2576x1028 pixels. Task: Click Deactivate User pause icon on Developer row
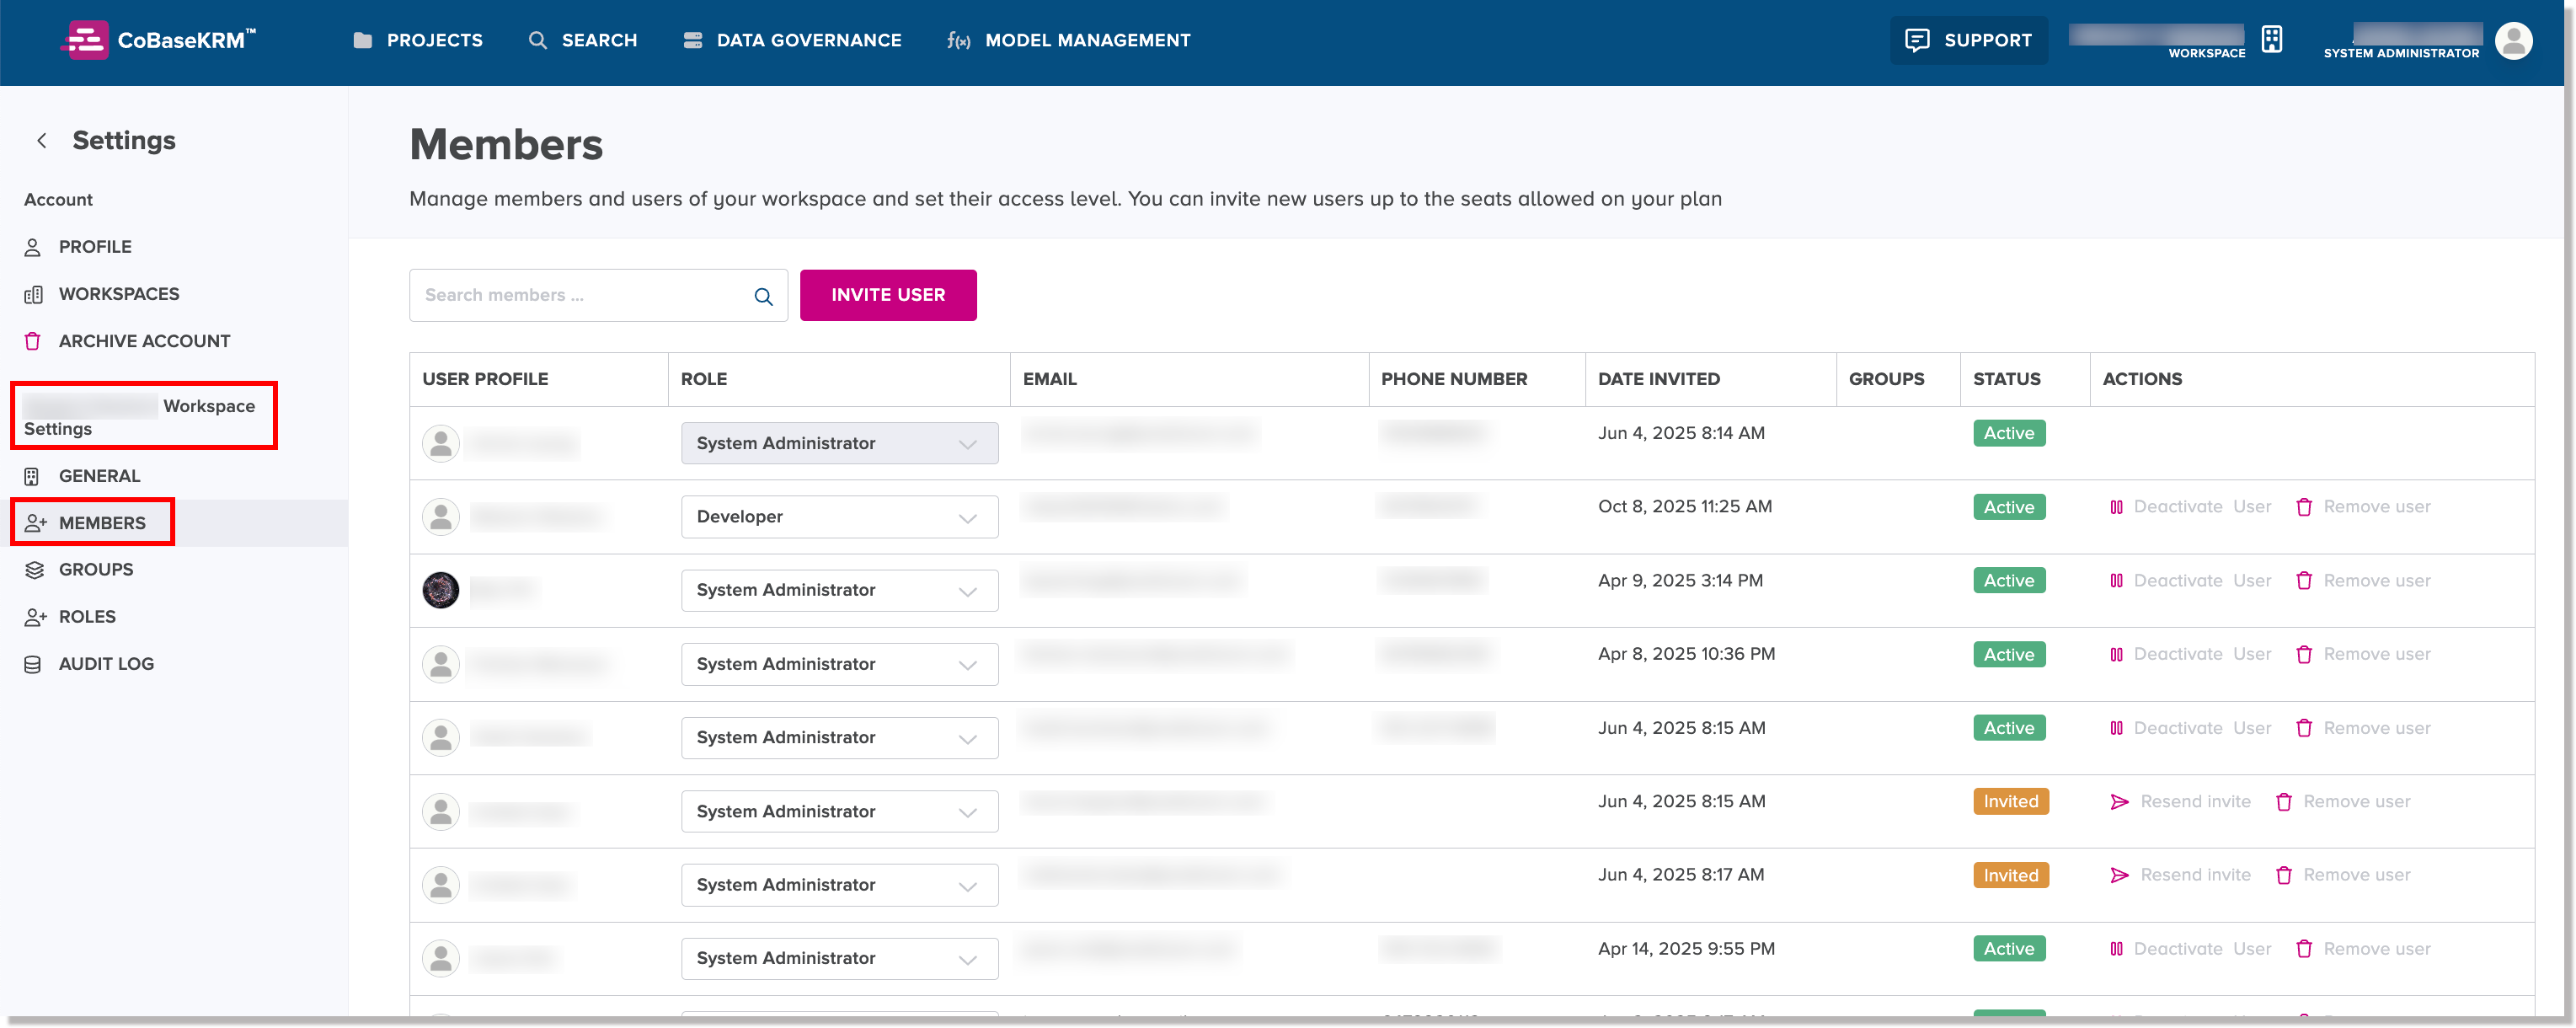tap(2119, 507)
